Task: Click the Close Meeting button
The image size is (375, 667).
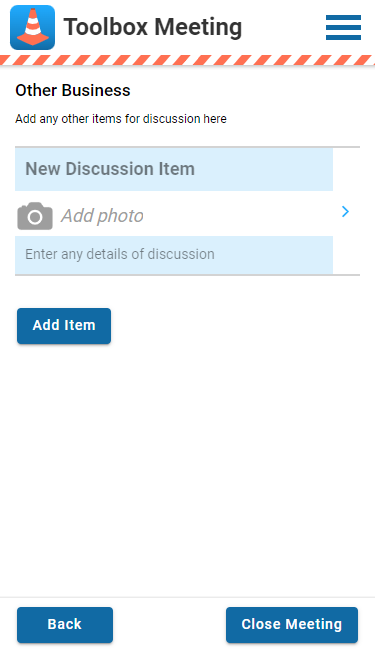Action: click(x=292, y=624)
